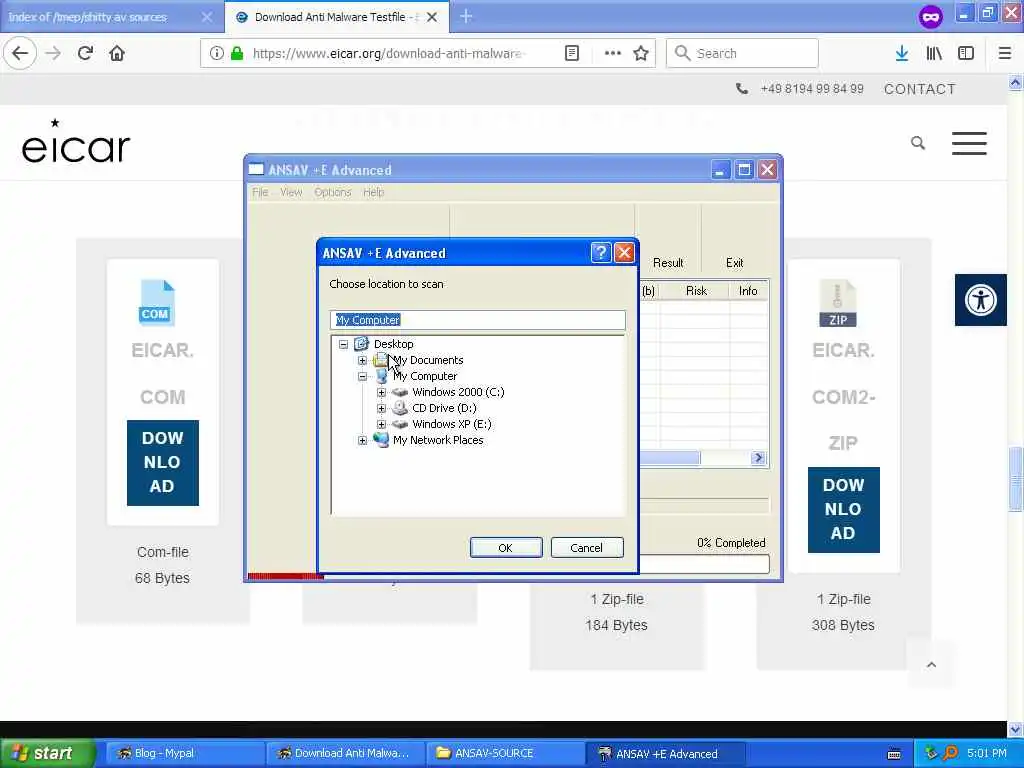Click the EICAR.COM file icon
The width and height of the screenshot is (1024, 768).
tap(157, 302)
